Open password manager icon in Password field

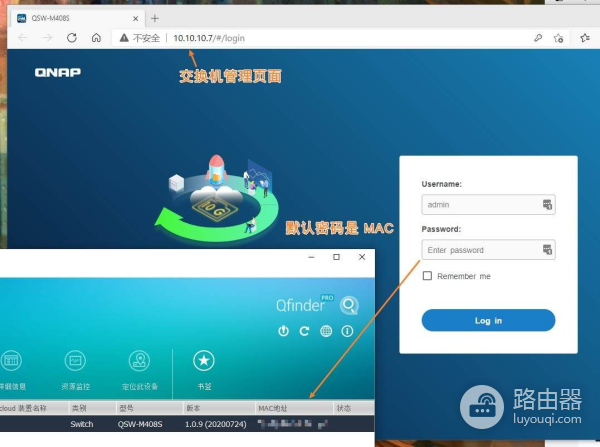547,250
